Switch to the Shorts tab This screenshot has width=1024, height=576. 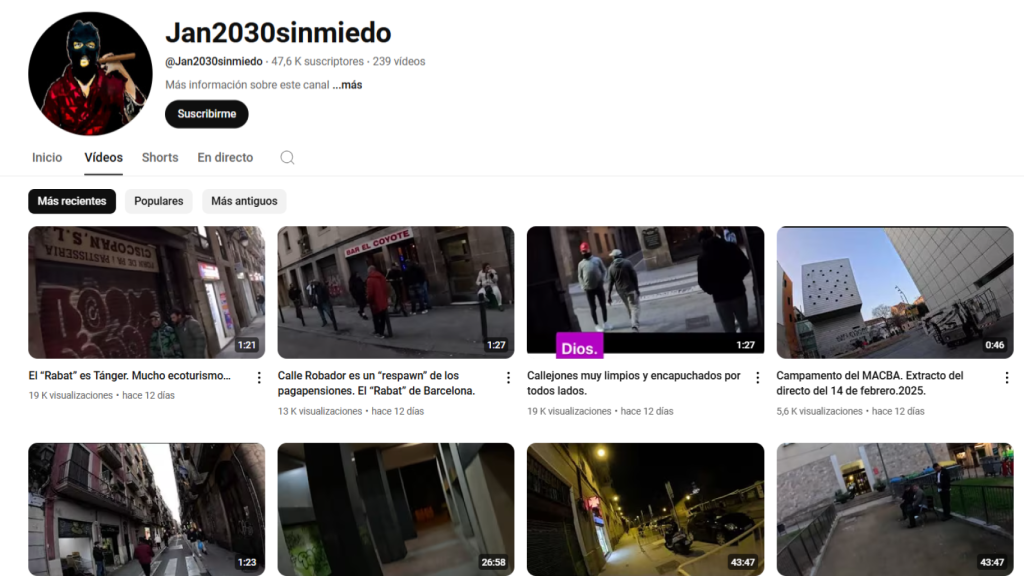160,157
